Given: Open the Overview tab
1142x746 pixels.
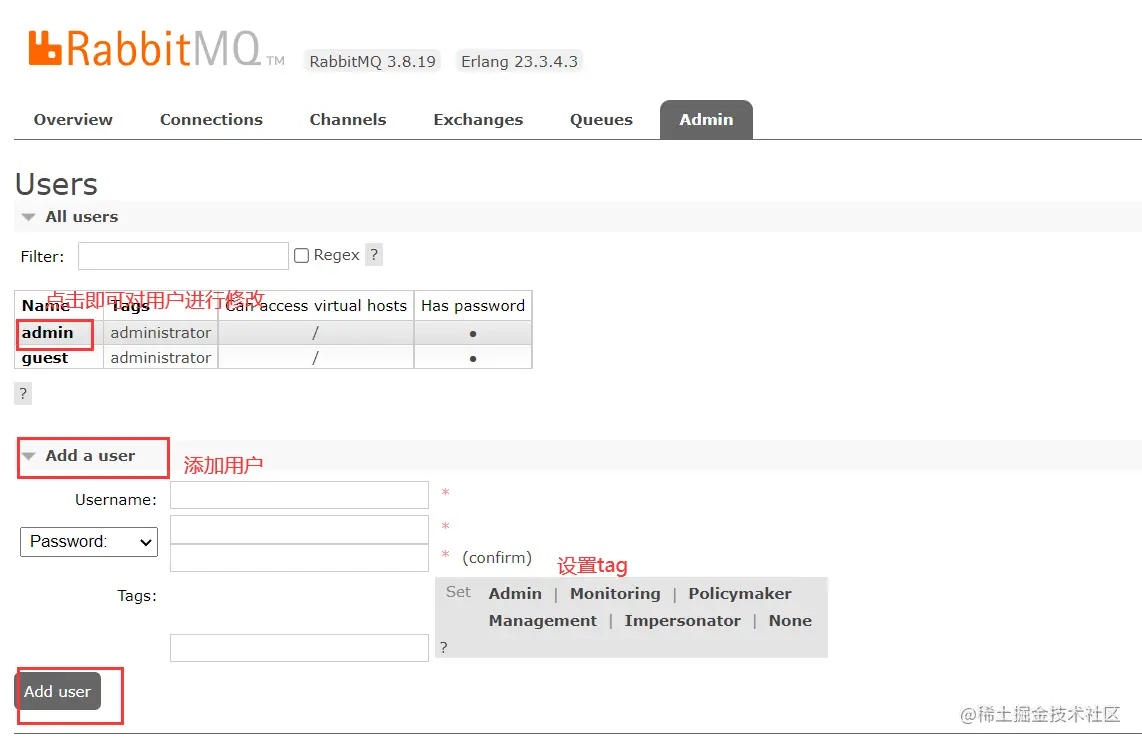Looking at the screenshot, I should pos(73,119).
